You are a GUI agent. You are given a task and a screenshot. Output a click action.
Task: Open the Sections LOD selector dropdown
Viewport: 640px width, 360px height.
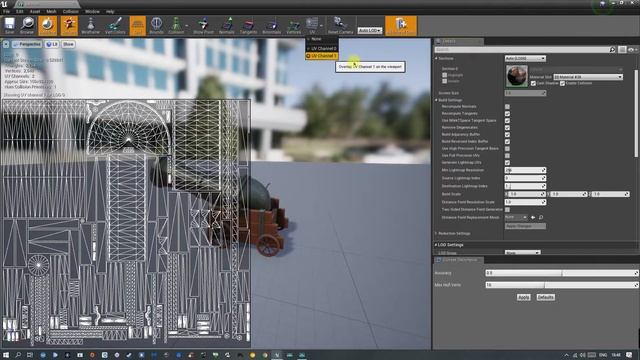coord(525,58)
